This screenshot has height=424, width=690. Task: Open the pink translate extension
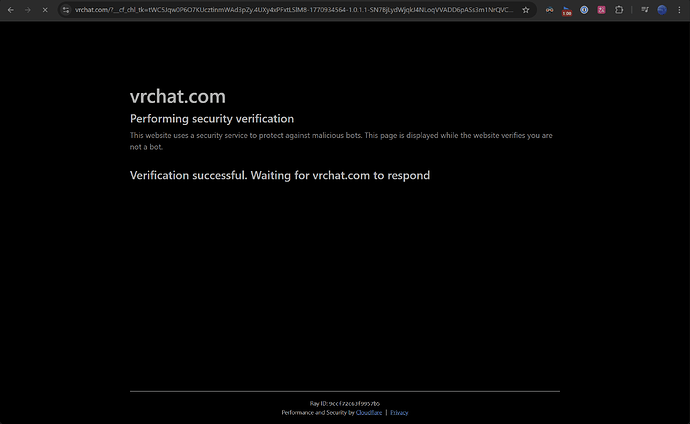[601, 10]
